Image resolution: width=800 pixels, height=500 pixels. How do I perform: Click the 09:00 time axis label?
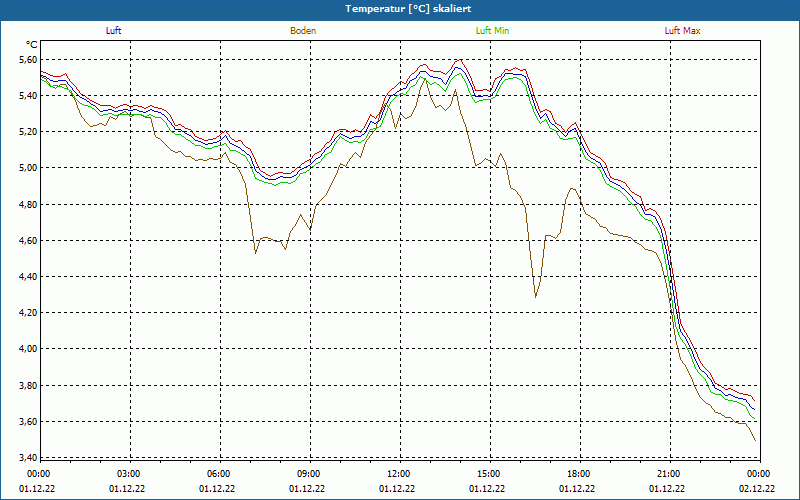click(x=308, y=474)
